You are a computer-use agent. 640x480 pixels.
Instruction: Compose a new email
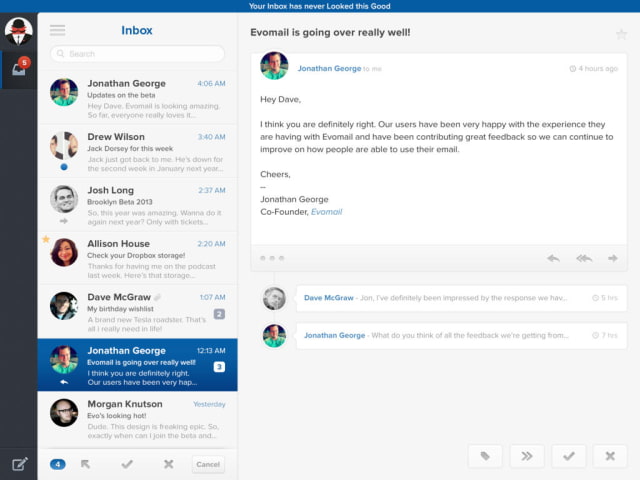tap(19, 463)
